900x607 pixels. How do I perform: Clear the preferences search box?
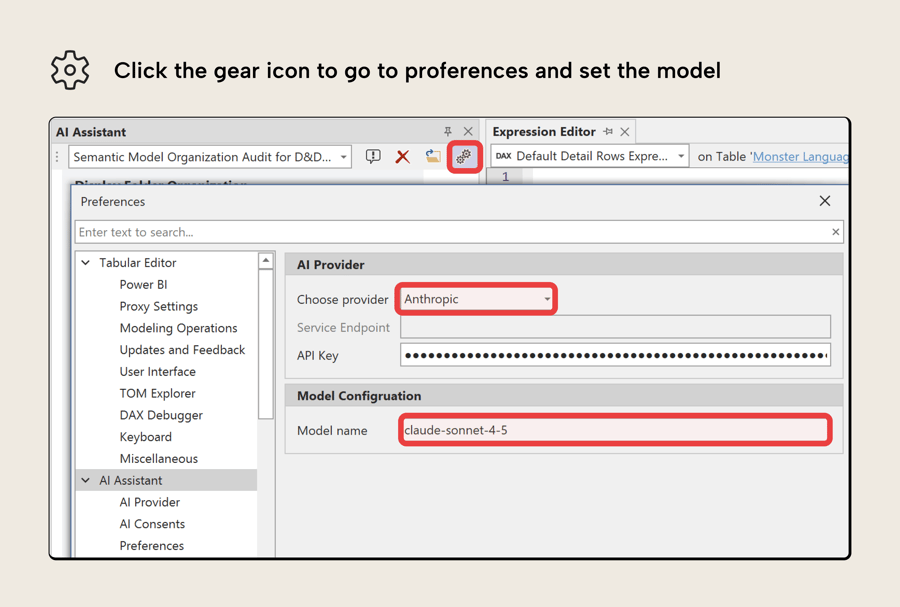[x=835, y=232]
